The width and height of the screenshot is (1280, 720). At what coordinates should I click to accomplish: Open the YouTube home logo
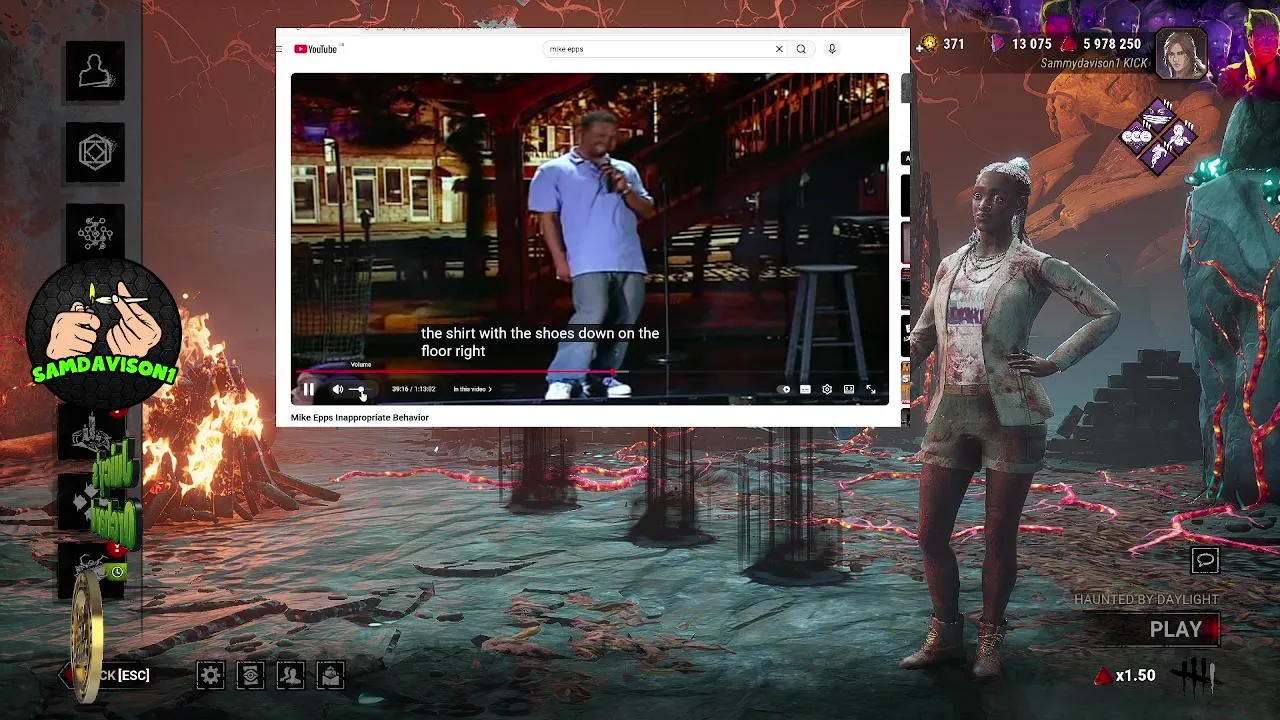[316, 49]
